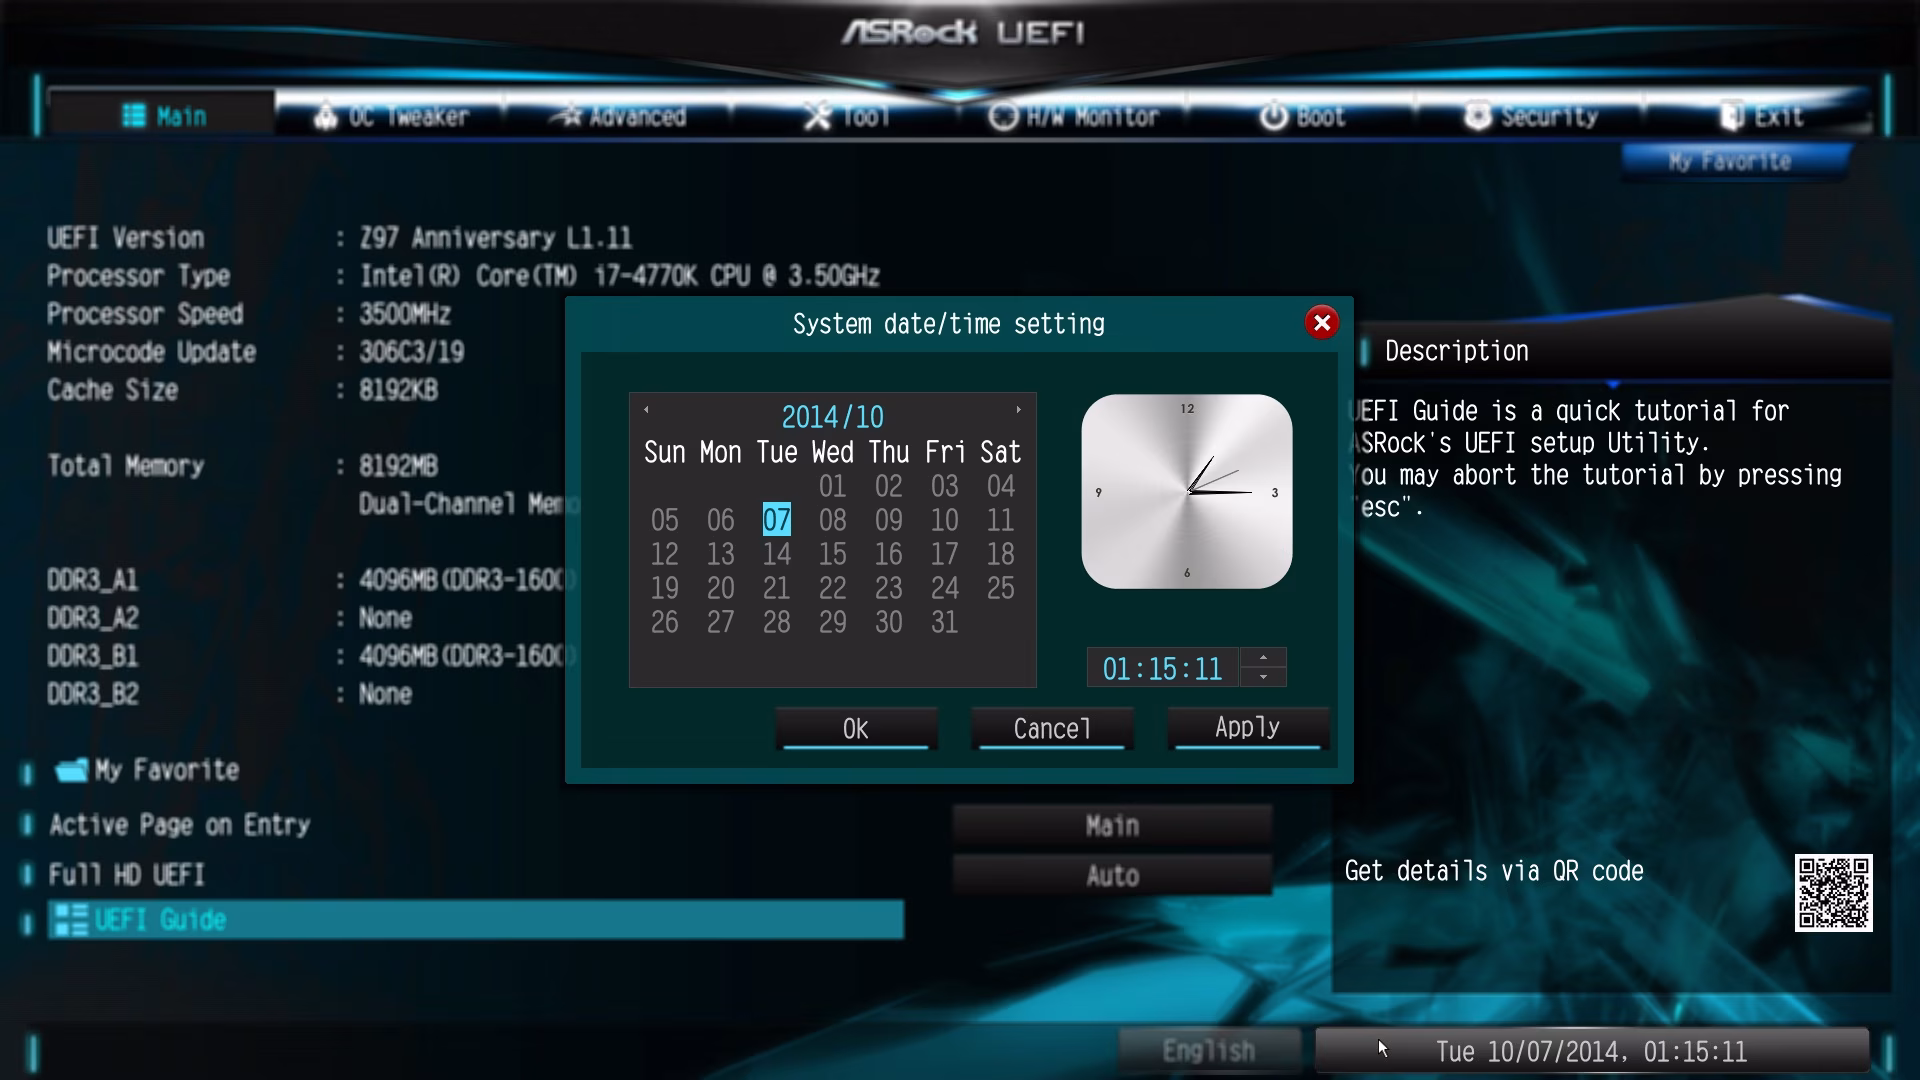Click the DDR3_A1 memory slot label
This screenshot has height=1080, width=1920.
[x=92, y=580]
